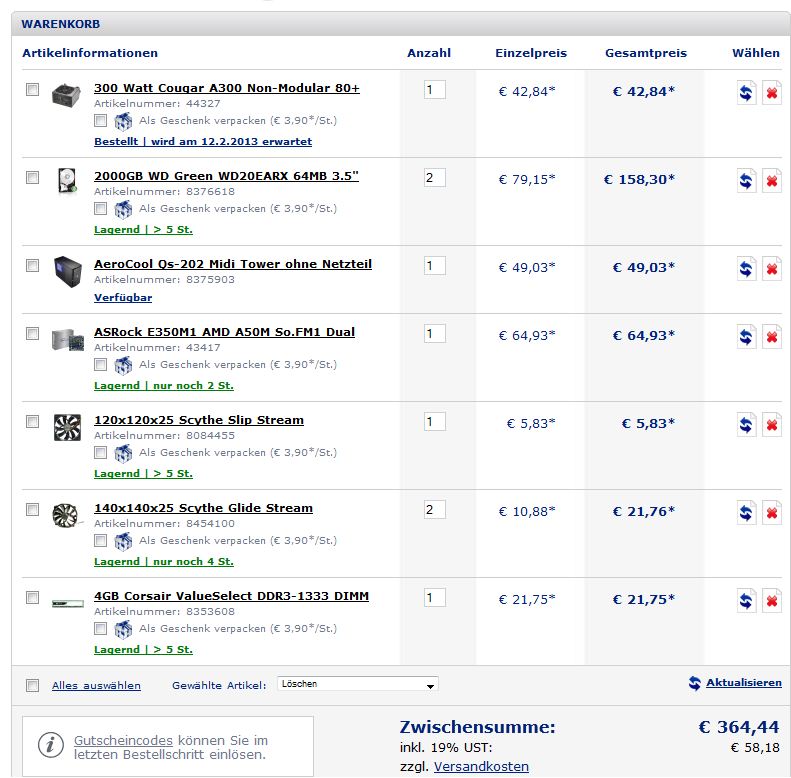The image size is (791, 778).
Task: Click quantity field for Scythe Glide Stream
Action: (x=434, y=510)
